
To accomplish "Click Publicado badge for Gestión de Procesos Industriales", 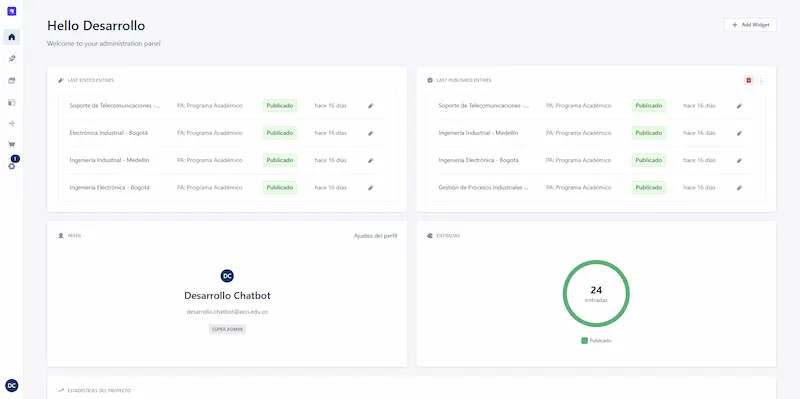I will point(648,187).
